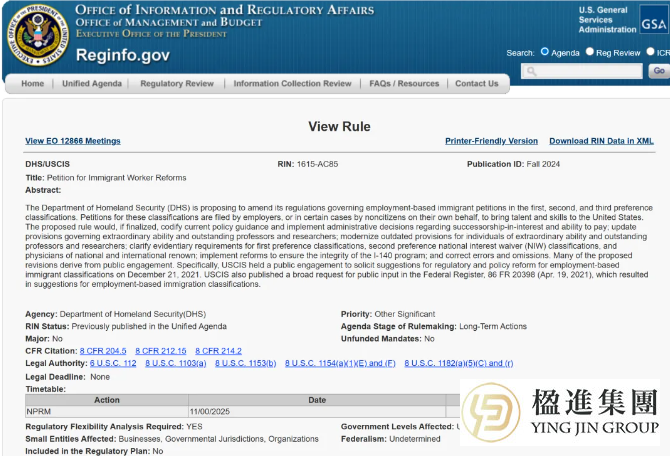670x456 pixels.
Task: Download RIN Data in XML
Action: tap(601, 141)
